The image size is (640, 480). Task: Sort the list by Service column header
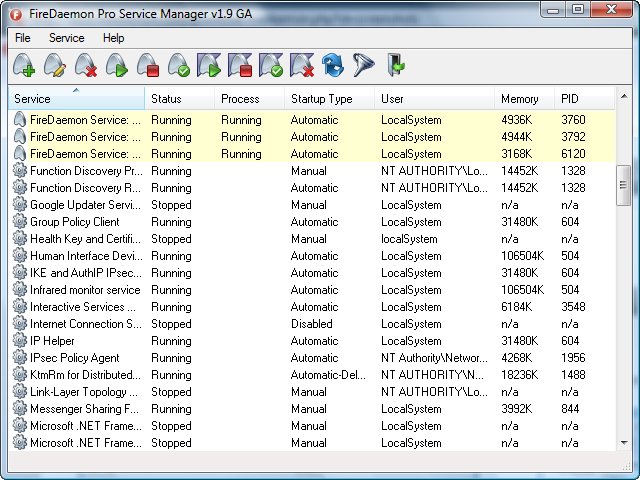(x=76, y=99)
